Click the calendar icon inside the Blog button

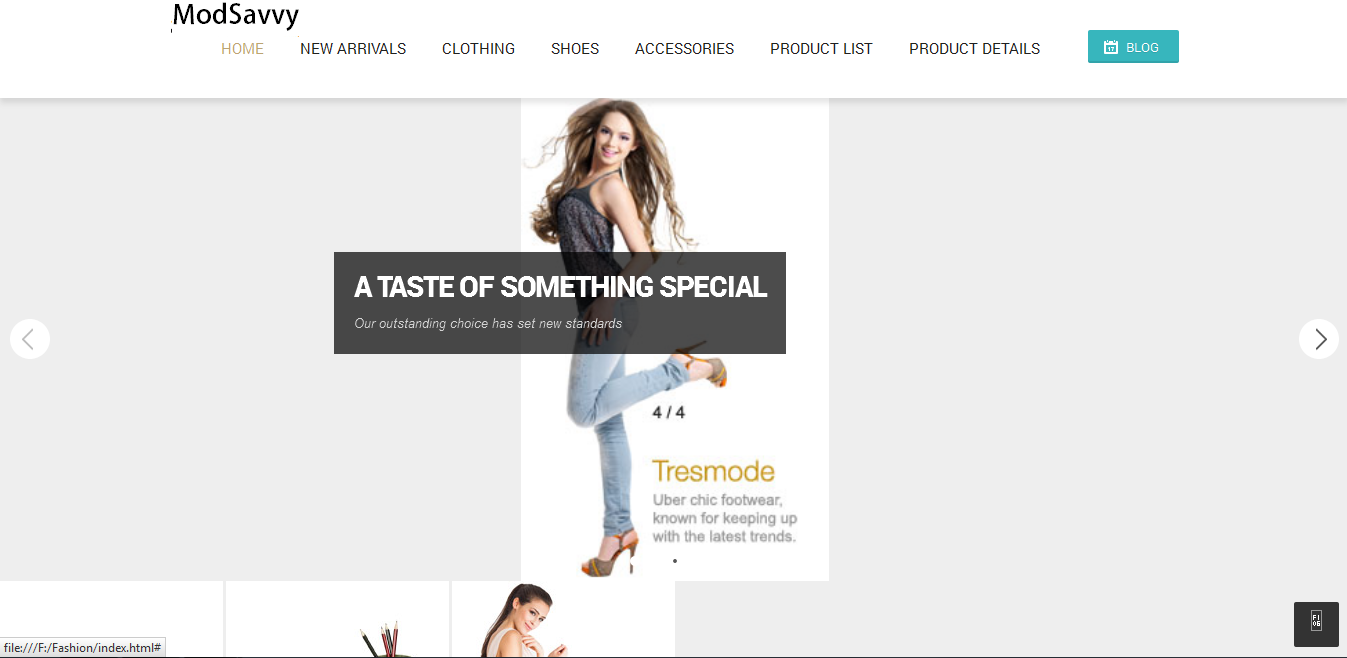[1110, 47]
